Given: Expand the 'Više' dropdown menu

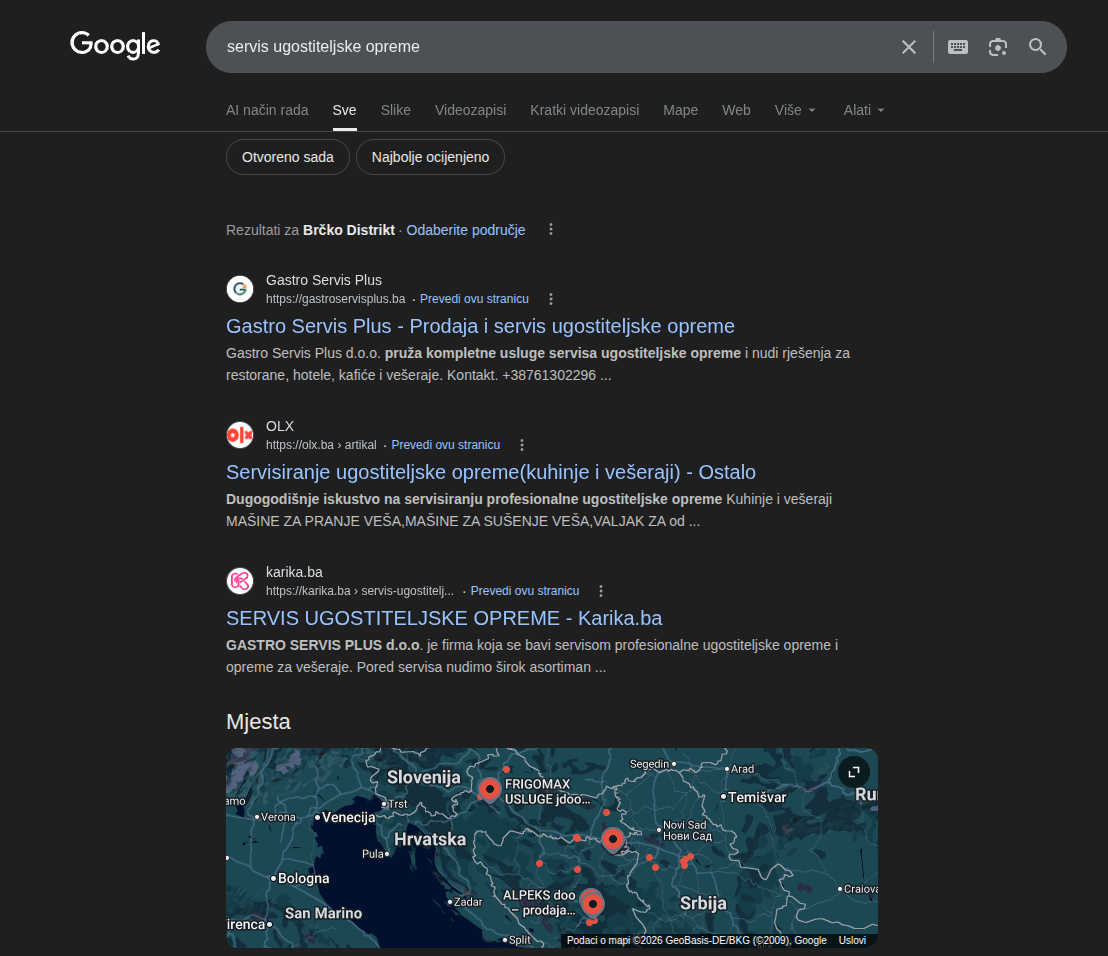Looking at the screenshot, I should (x=795, y=110).
